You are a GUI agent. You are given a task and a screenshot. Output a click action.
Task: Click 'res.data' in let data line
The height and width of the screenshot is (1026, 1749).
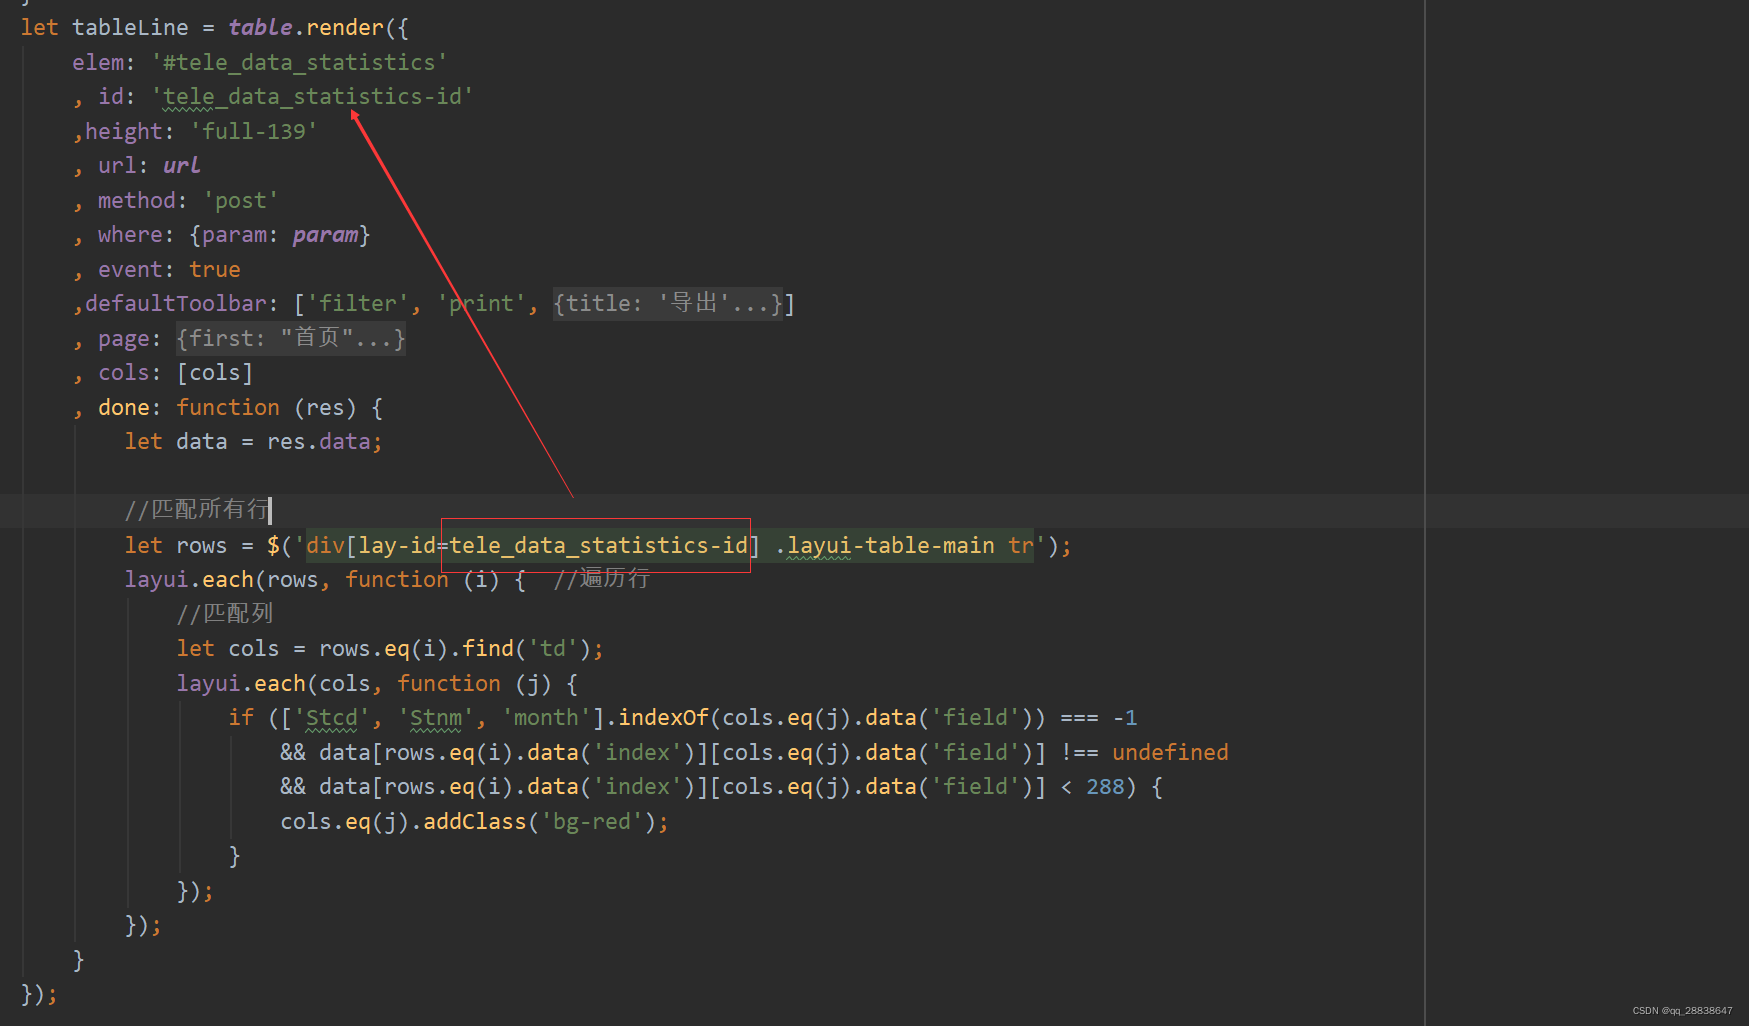318,442
